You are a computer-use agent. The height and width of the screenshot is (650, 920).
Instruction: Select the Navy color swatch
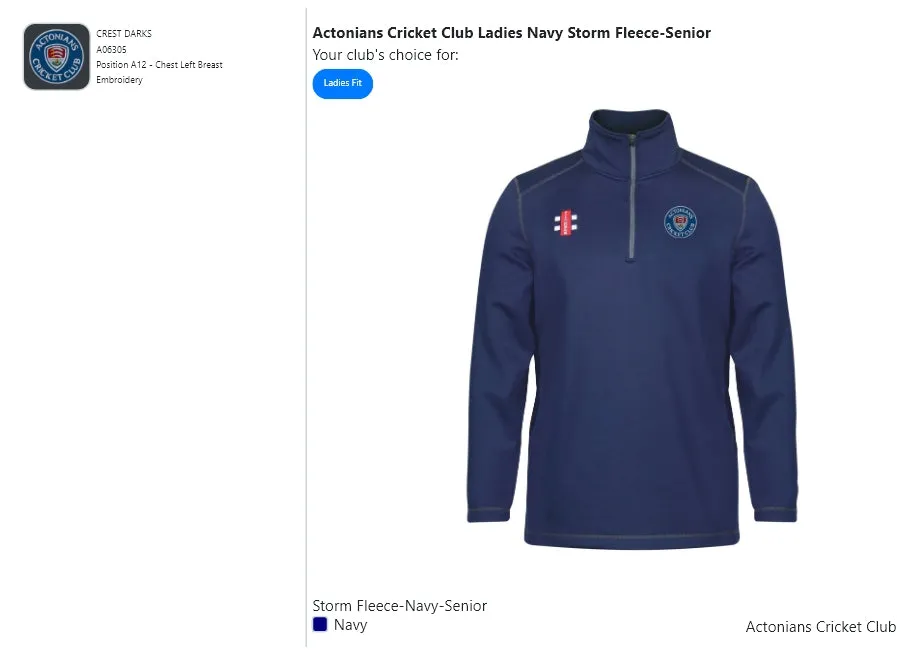[x=320, y=624]
